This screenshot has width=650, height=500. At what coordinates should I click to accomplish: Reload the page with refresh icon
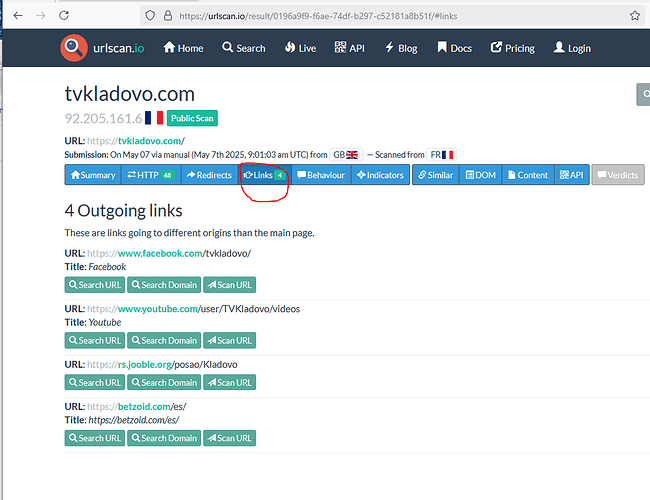pyautogui.click(x=64, y=16)
